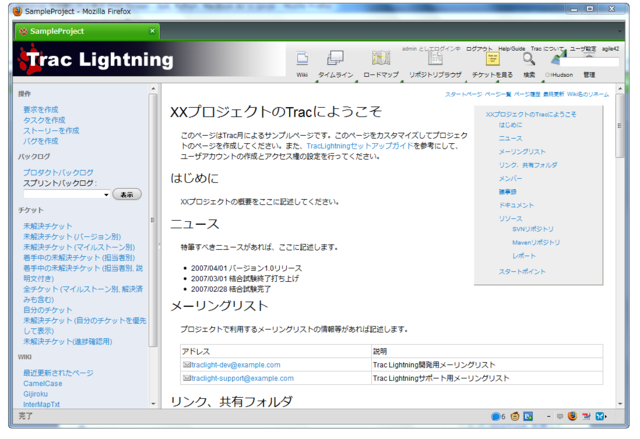This screenshot has height=439, width=640.
Task: Click the main page scrollbar down arrow
Action: click(620, 404)
